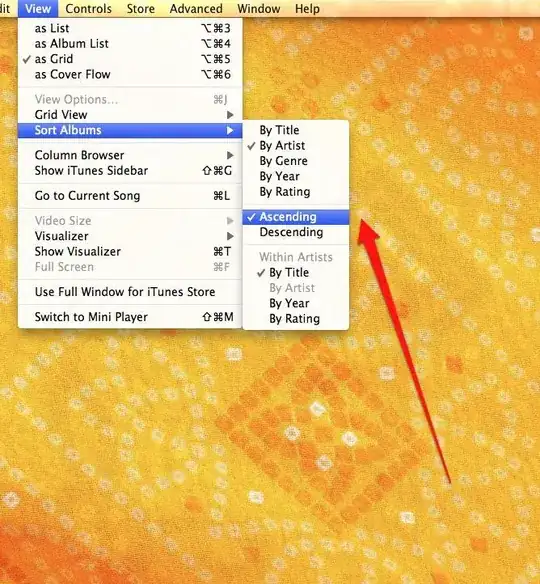Sort albums By Title in top group
The image size is (540, 584).
coord(296,130)
